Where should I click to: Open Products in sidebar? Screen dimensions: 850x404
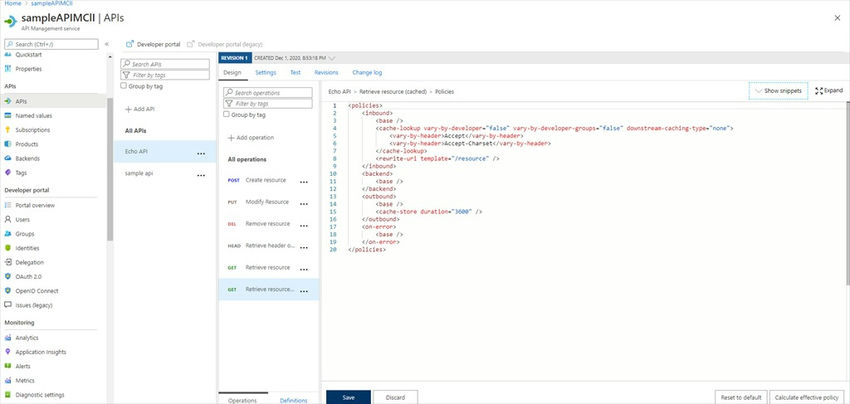27,144
